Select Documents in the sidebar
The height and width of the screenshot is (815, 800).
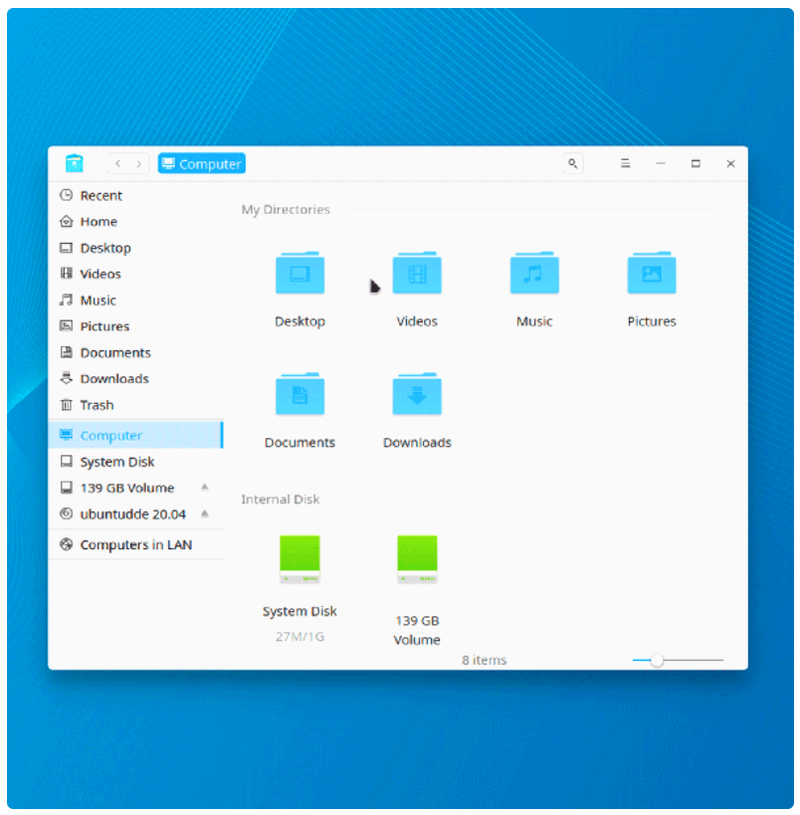[x=136, y=352]
